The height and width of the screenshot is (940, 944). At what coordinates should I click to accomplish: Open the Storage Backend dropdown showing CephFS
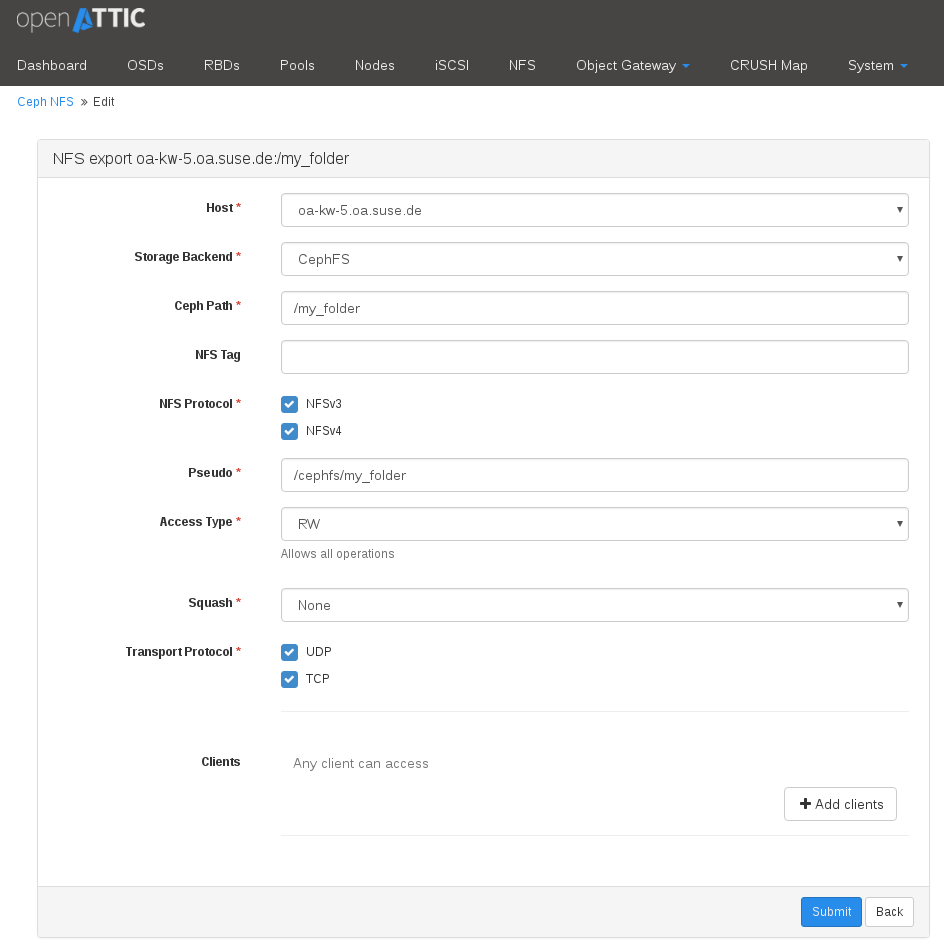[594, 259]
